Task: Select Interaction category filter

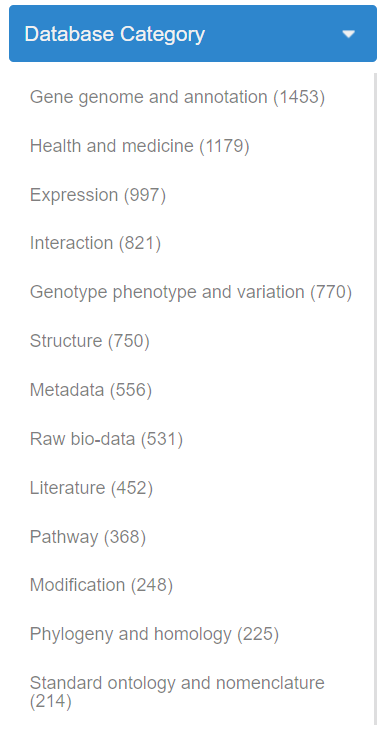Action: (x=95, y=243)
